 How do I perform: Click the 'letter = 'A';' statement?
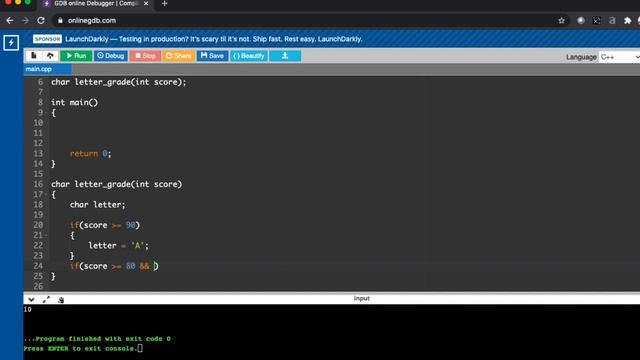[119, 245]
